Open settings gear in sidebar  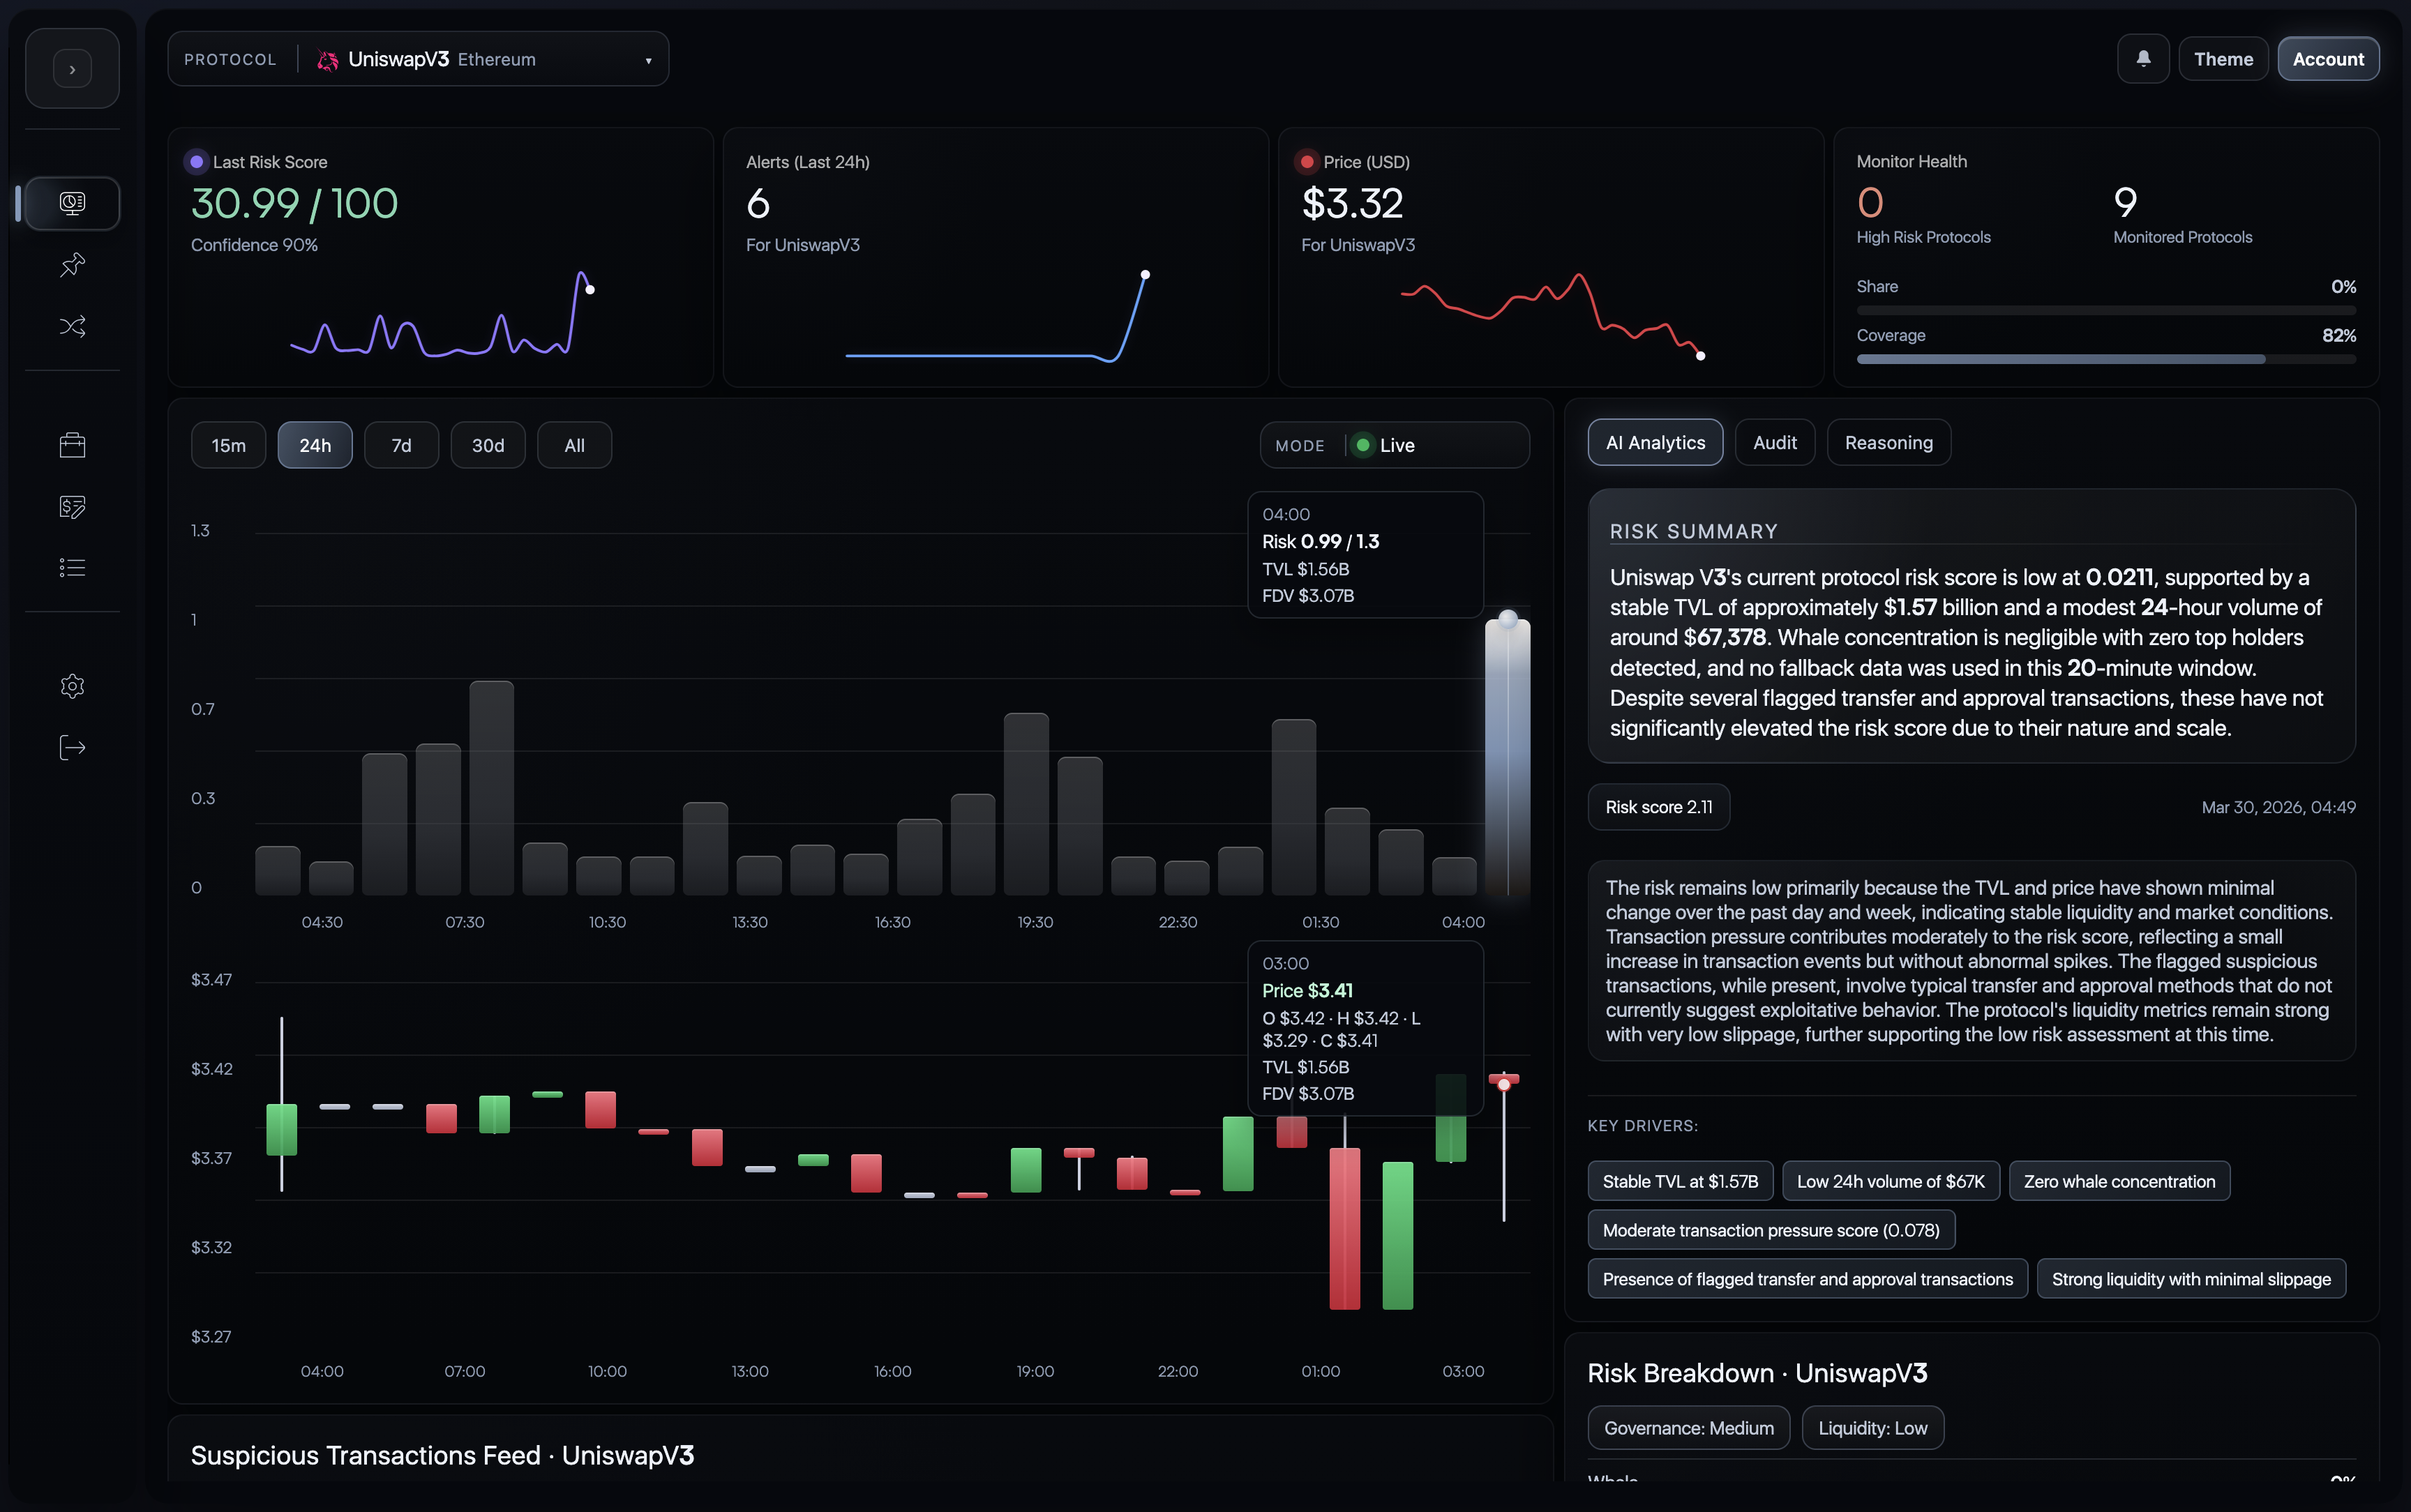tap(72, 686)
